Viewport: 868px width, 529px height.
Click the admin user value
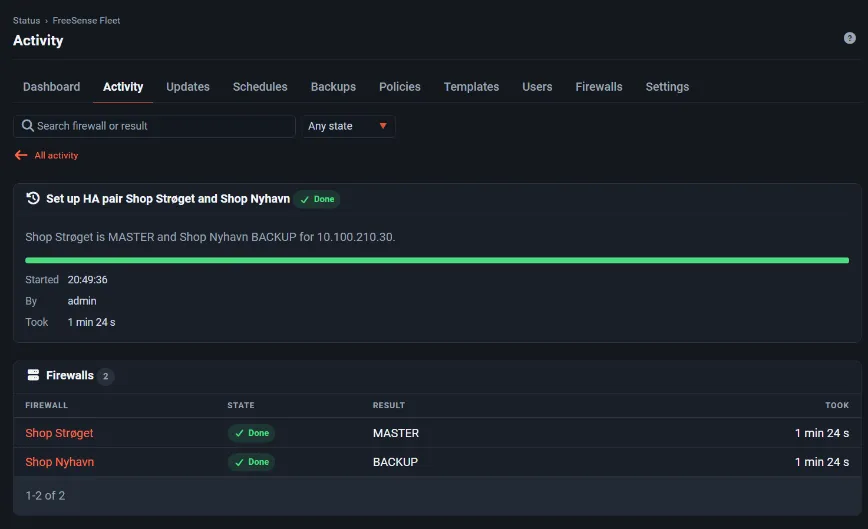(82, 301)
